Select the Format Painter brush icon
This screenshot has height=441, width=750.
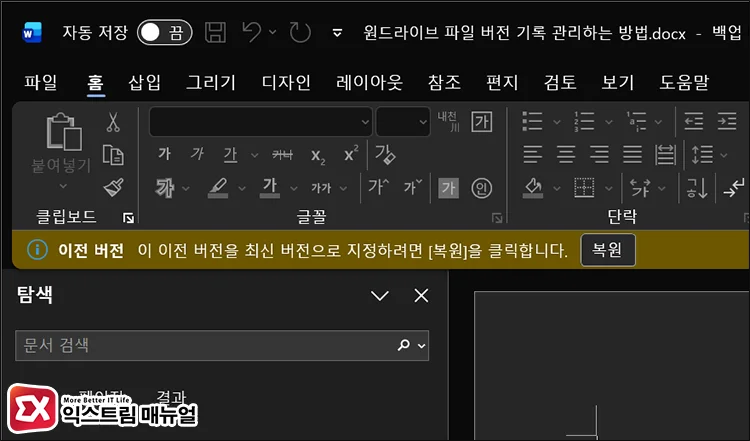point(113,187)
